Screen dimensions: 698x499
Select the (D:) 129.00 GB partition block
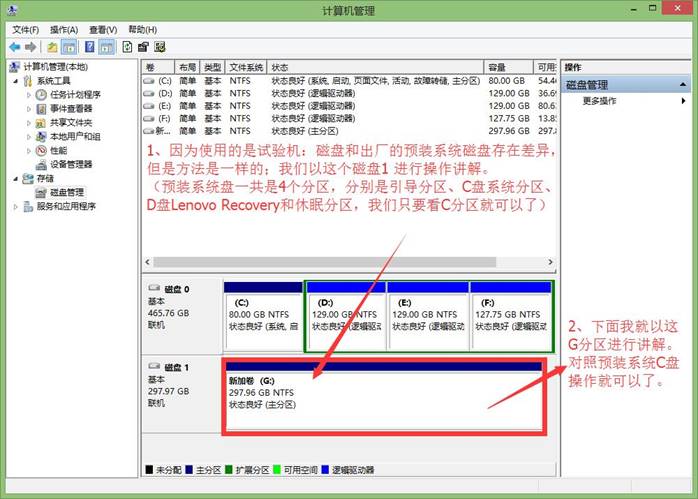pos(344,315)
